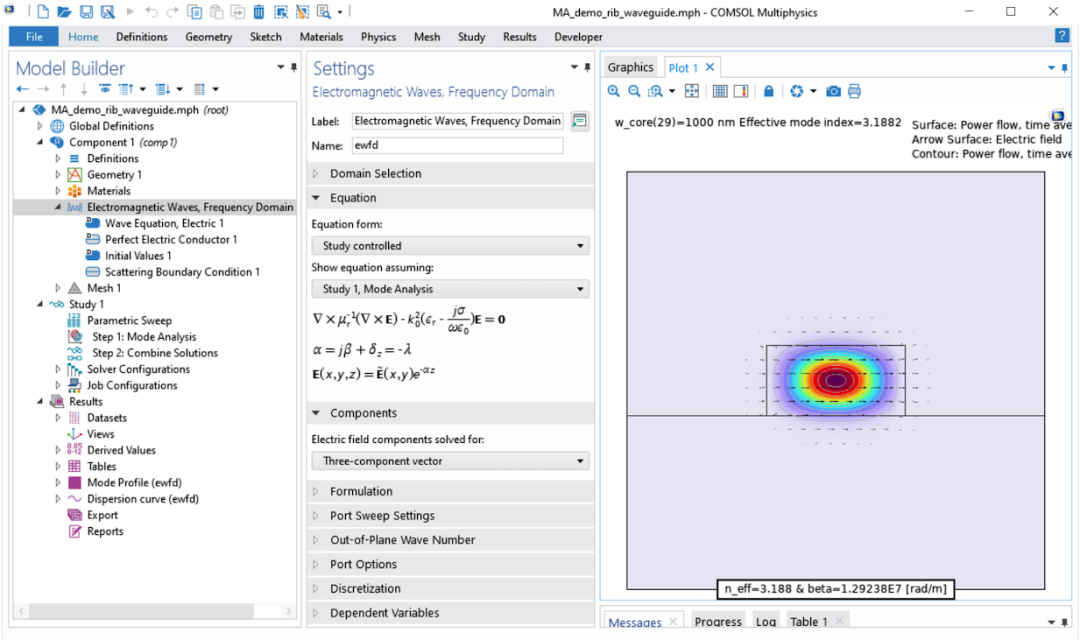Zoom in on the plot
1080x640 pixels.
pyautogui.click(x=614, y=91)
